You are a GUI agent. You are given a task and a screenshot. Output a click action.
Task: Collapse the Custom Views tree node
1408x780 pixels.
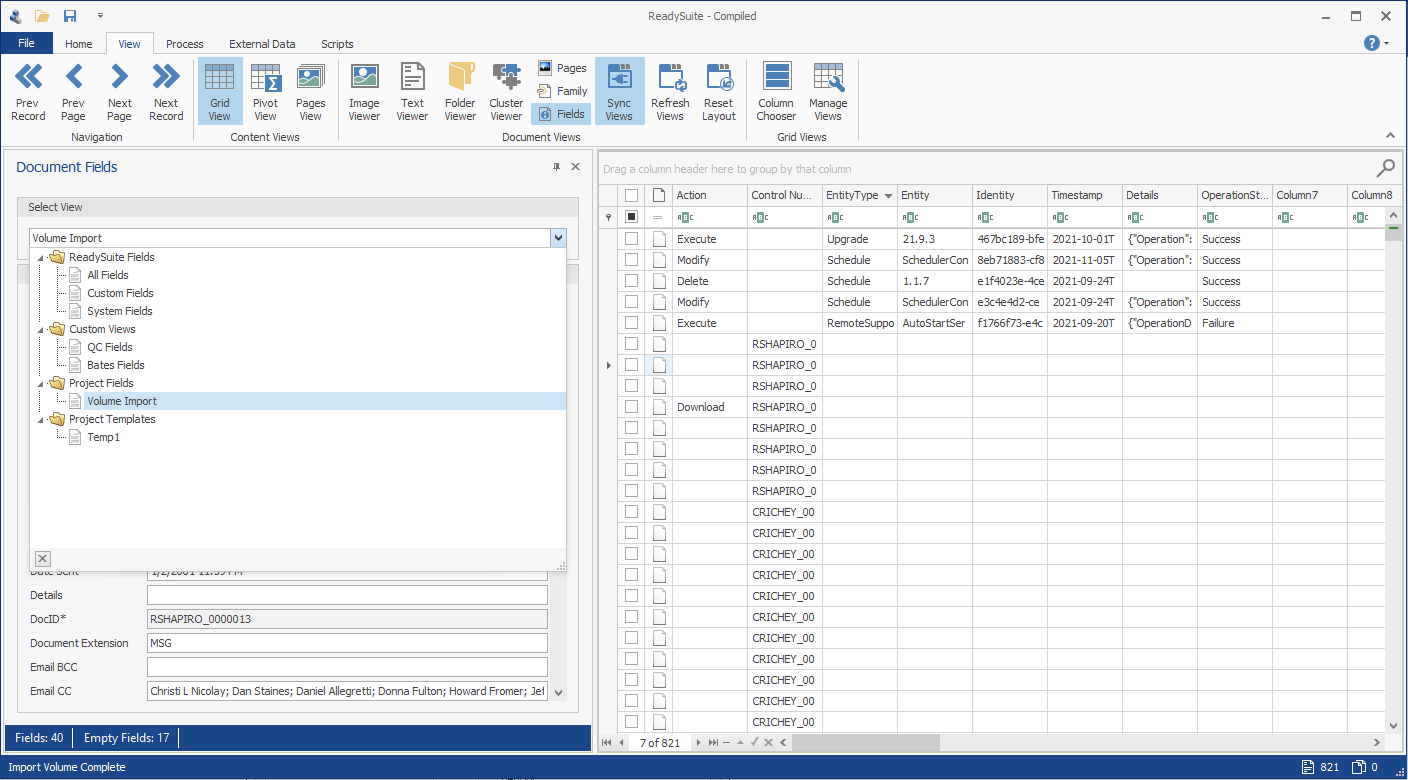(41, 329)
